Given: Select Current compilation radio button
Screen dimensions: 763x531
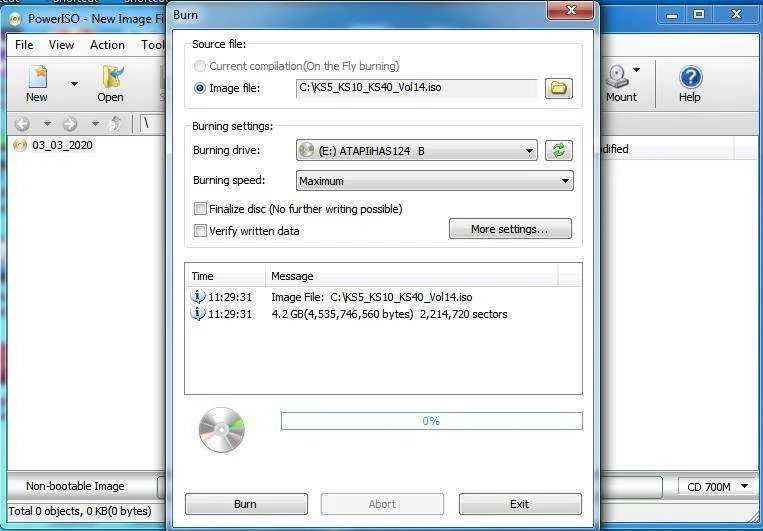Looking at the screenshot, I should click(x=200, y=66).
